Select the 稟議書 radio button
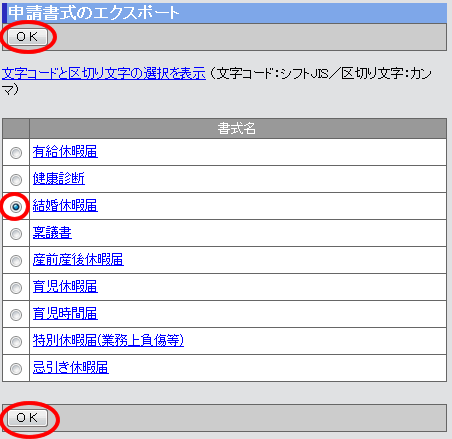The image size is (452, 439). click(x=16, y=234)
